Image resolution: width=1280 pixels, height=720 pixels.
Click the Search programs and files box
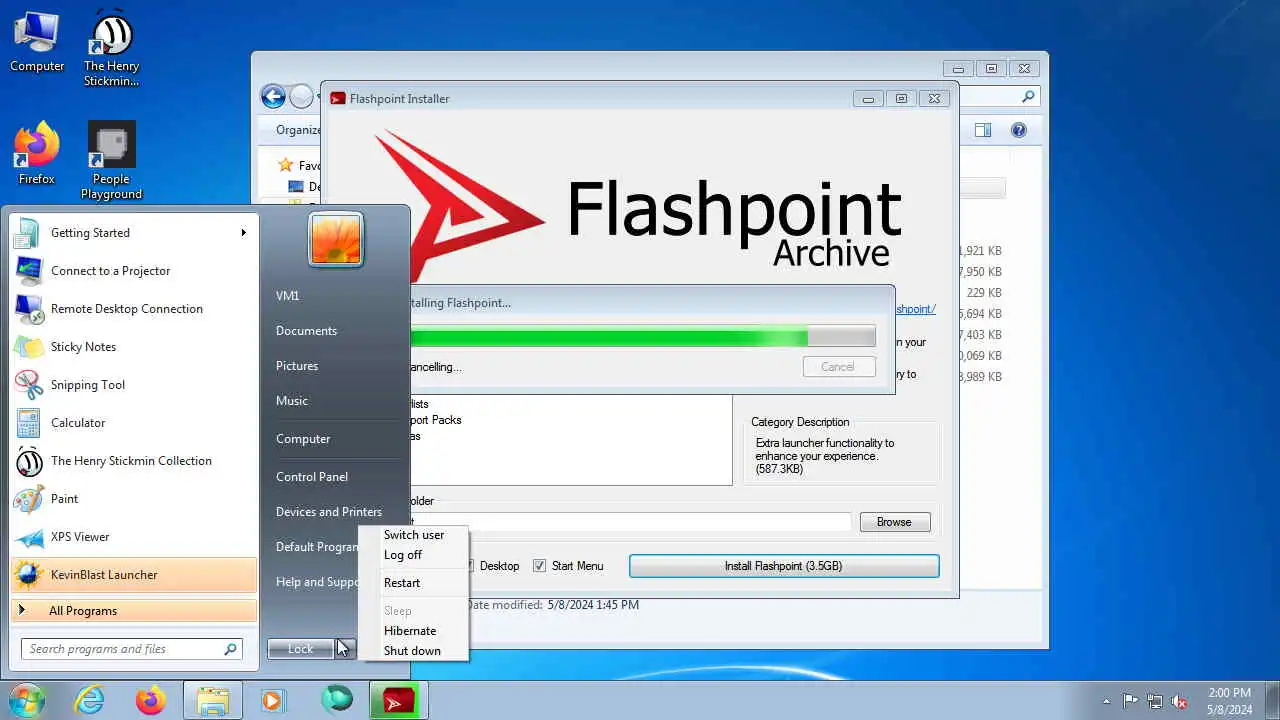[131, 649]
